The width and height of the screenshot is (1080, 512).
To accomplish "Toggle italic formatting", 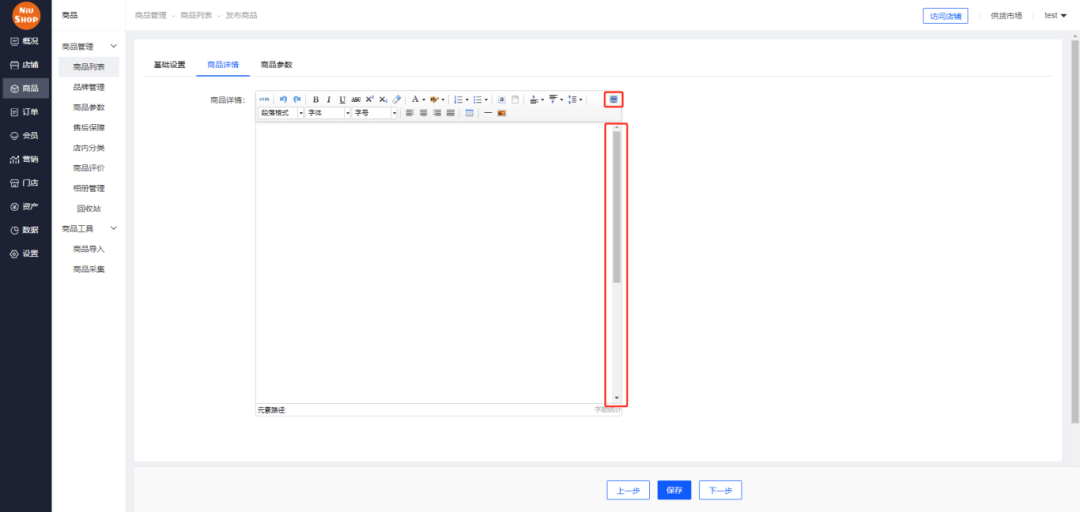I will pos(329,99).
